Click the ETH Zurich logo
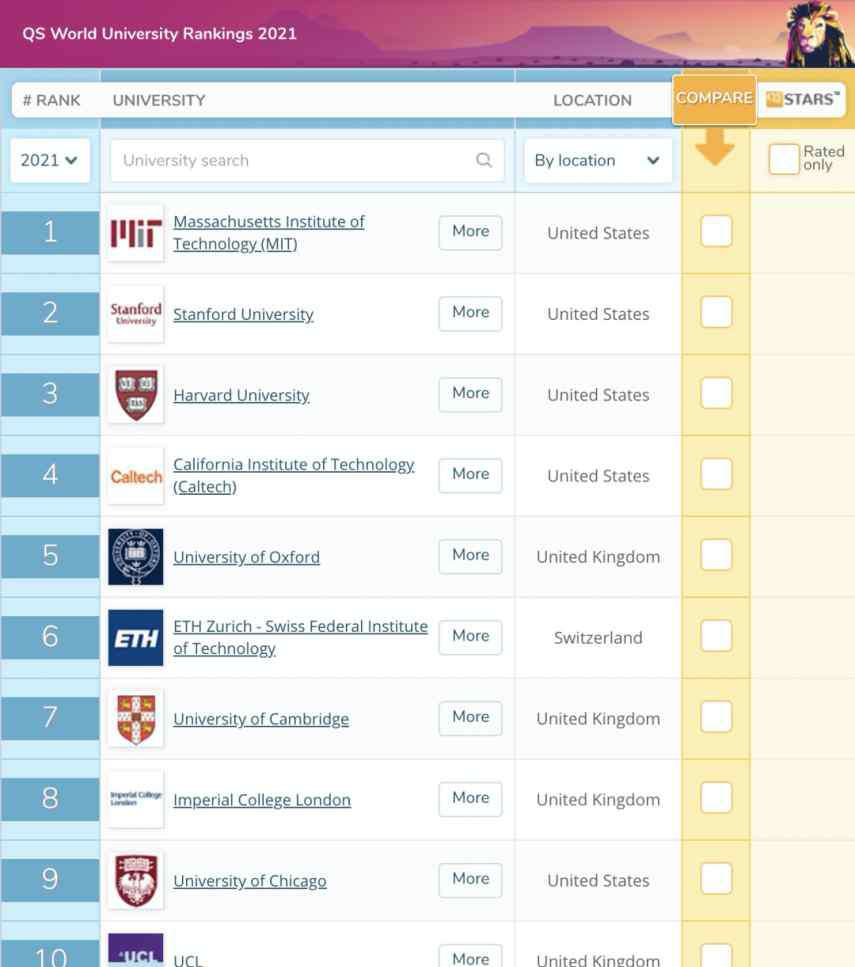Image resolution: width=855 pixels, height=967 pixels. pyautogui.click(x=136, y=638)
